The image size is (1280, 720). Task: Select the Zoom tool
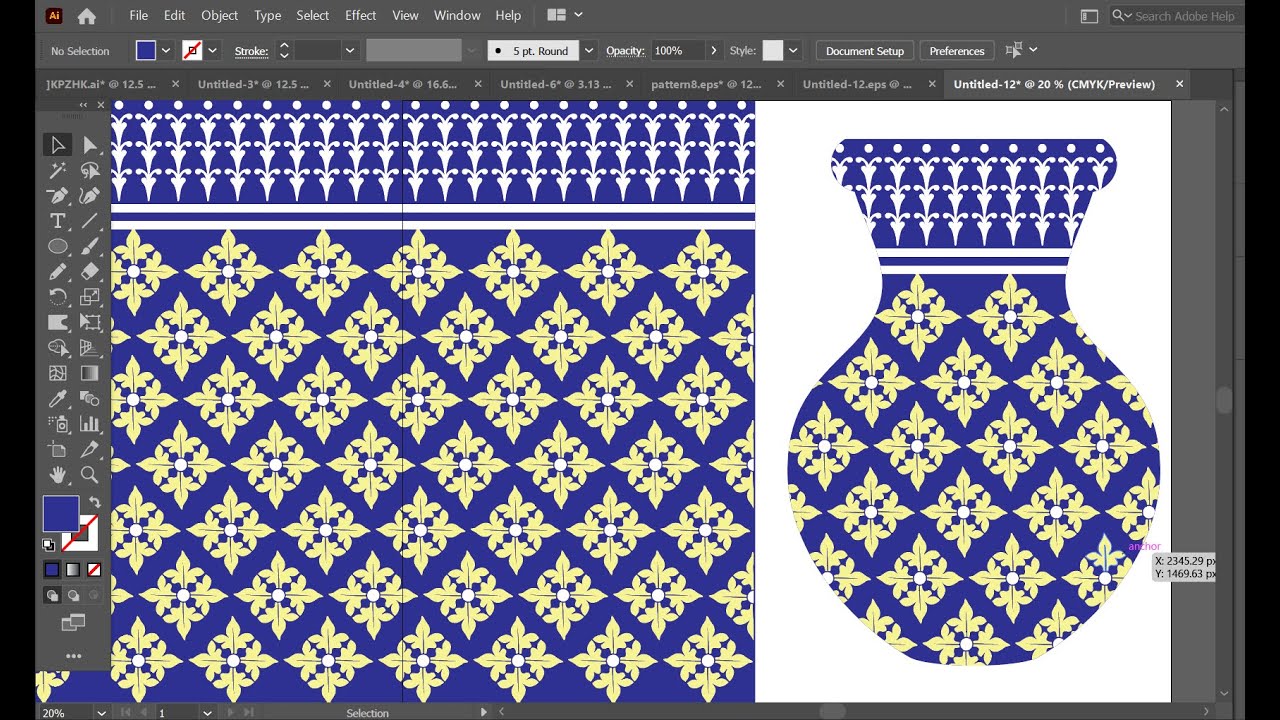coord(90,475)
